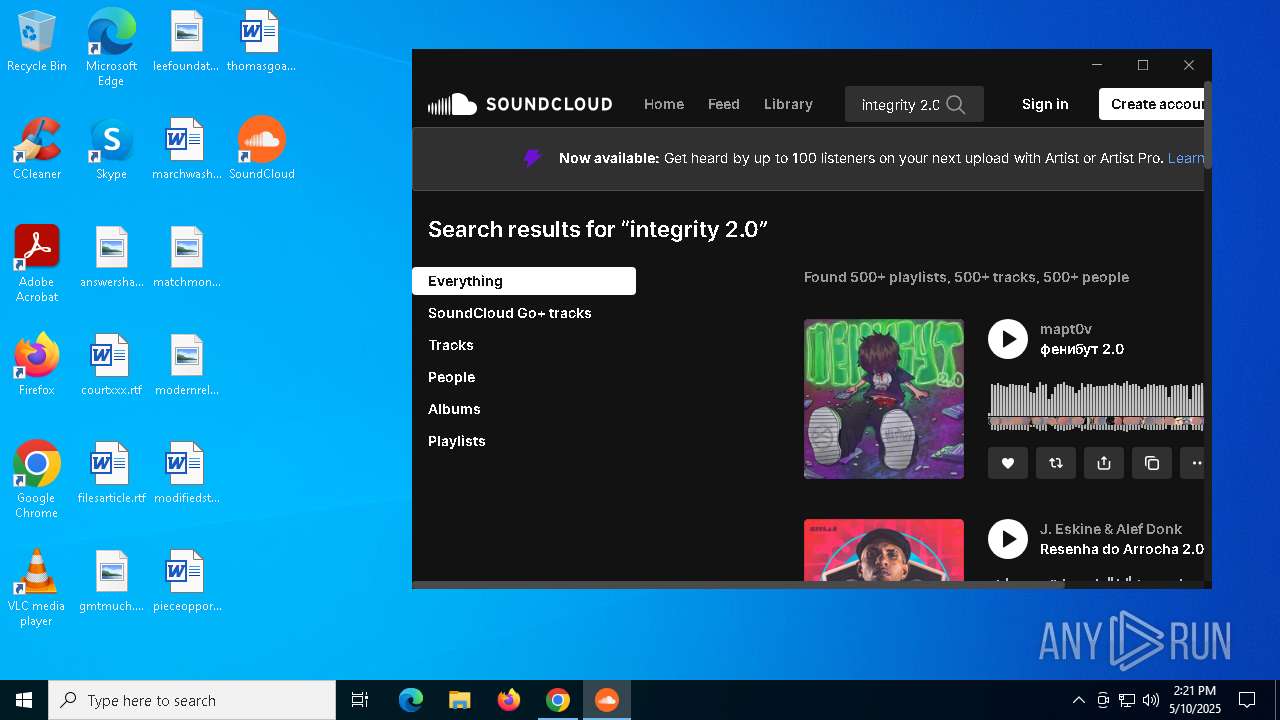The image size is (1280, 720).
Task: Open the CCleaner desktop shortcut
Action: tap(37, 149)
